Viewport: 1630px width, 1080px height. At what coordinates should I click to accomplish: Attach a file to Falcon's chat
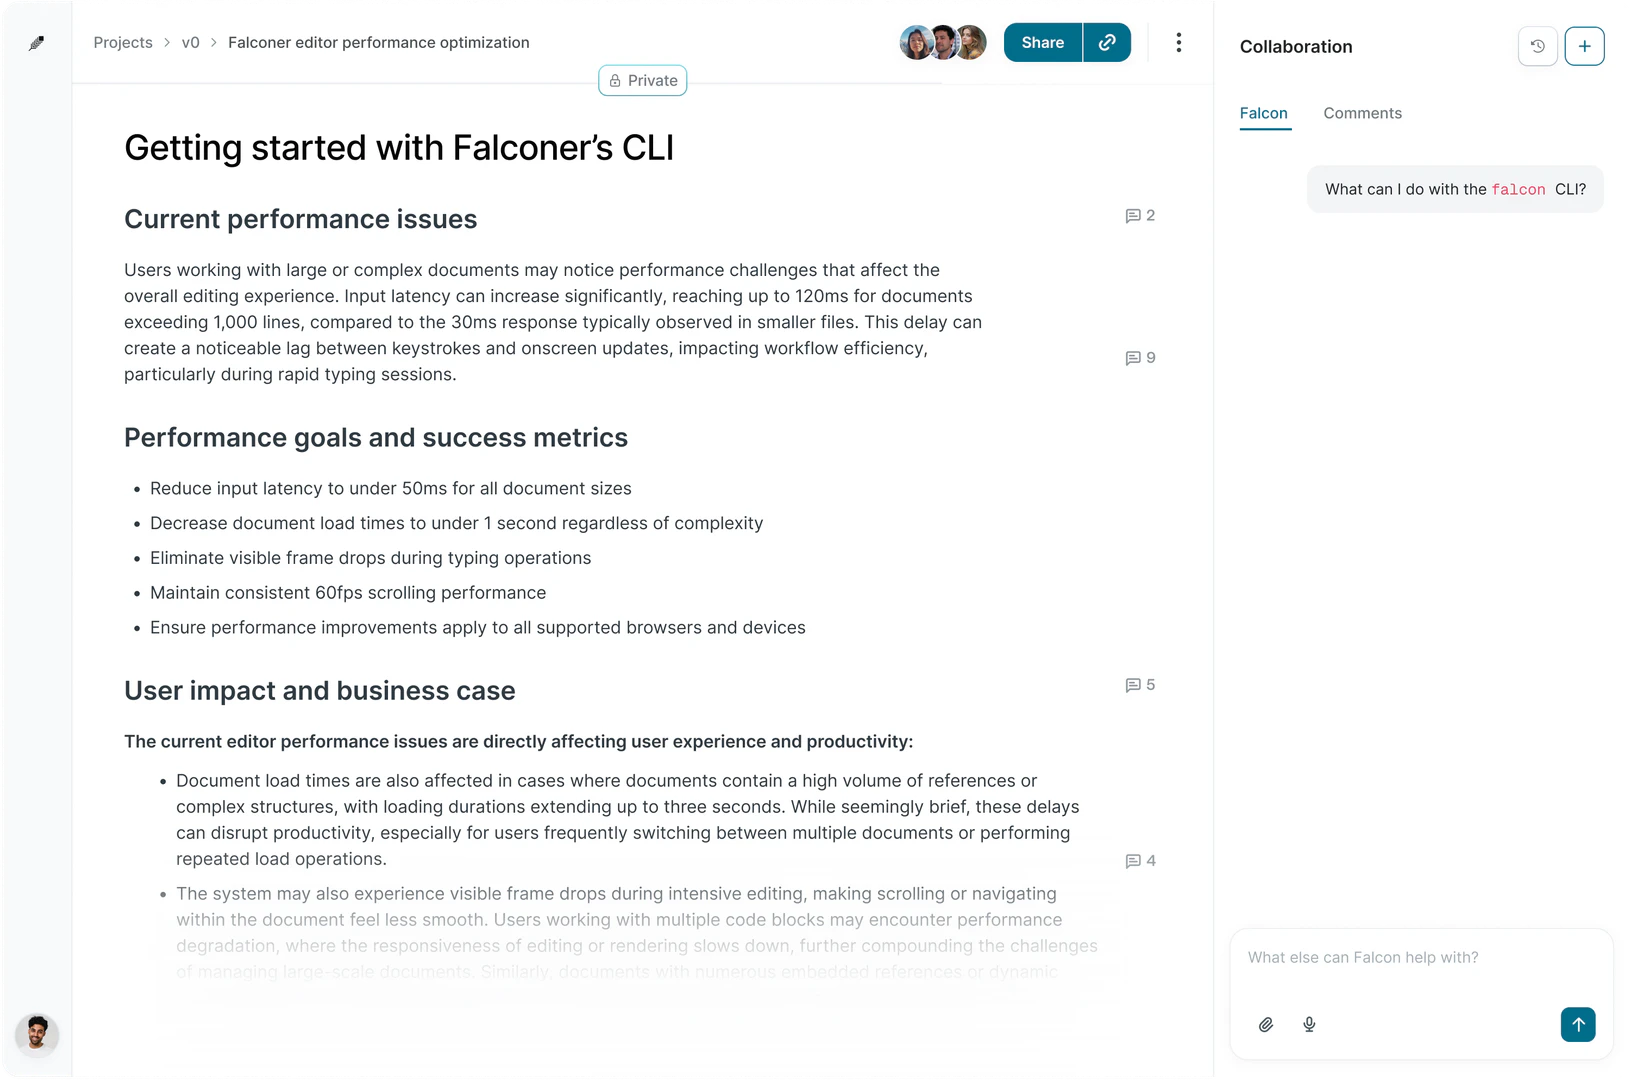(1265, 1024)
